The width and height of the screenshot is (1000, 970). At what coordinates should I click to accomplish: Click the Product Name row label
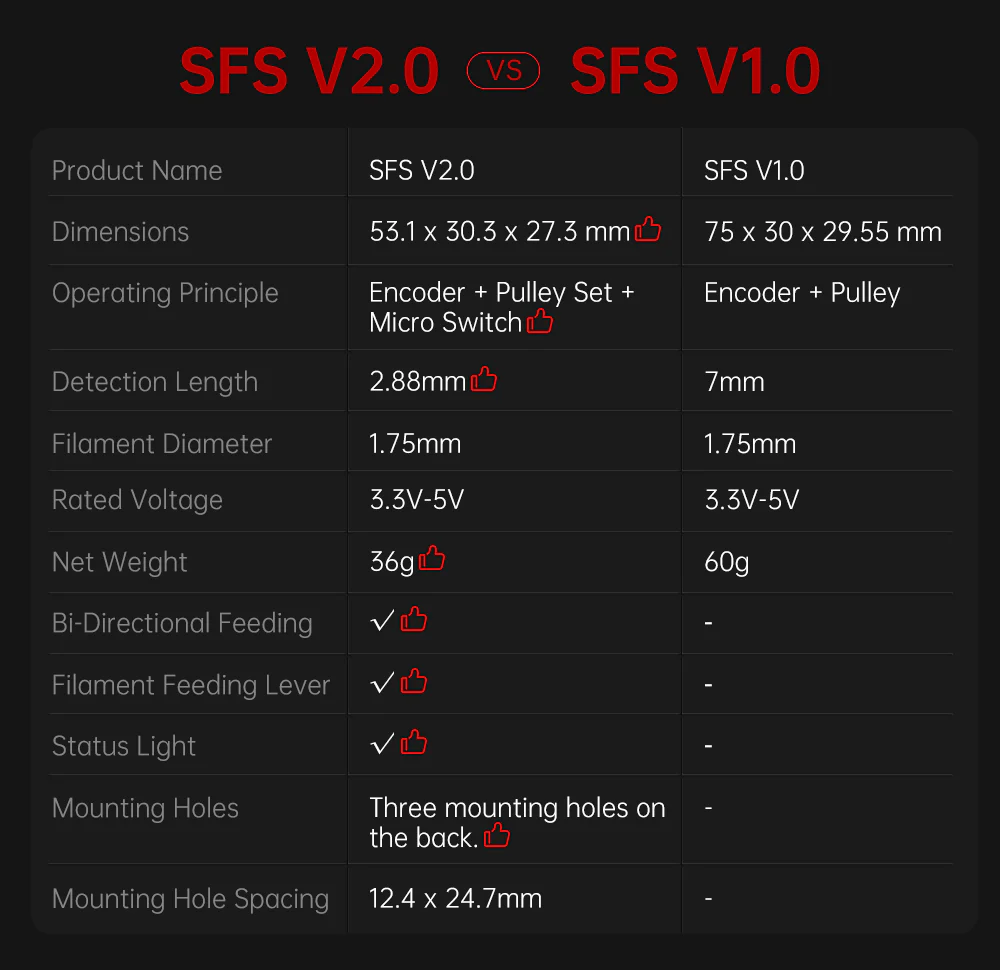[137, 171]
